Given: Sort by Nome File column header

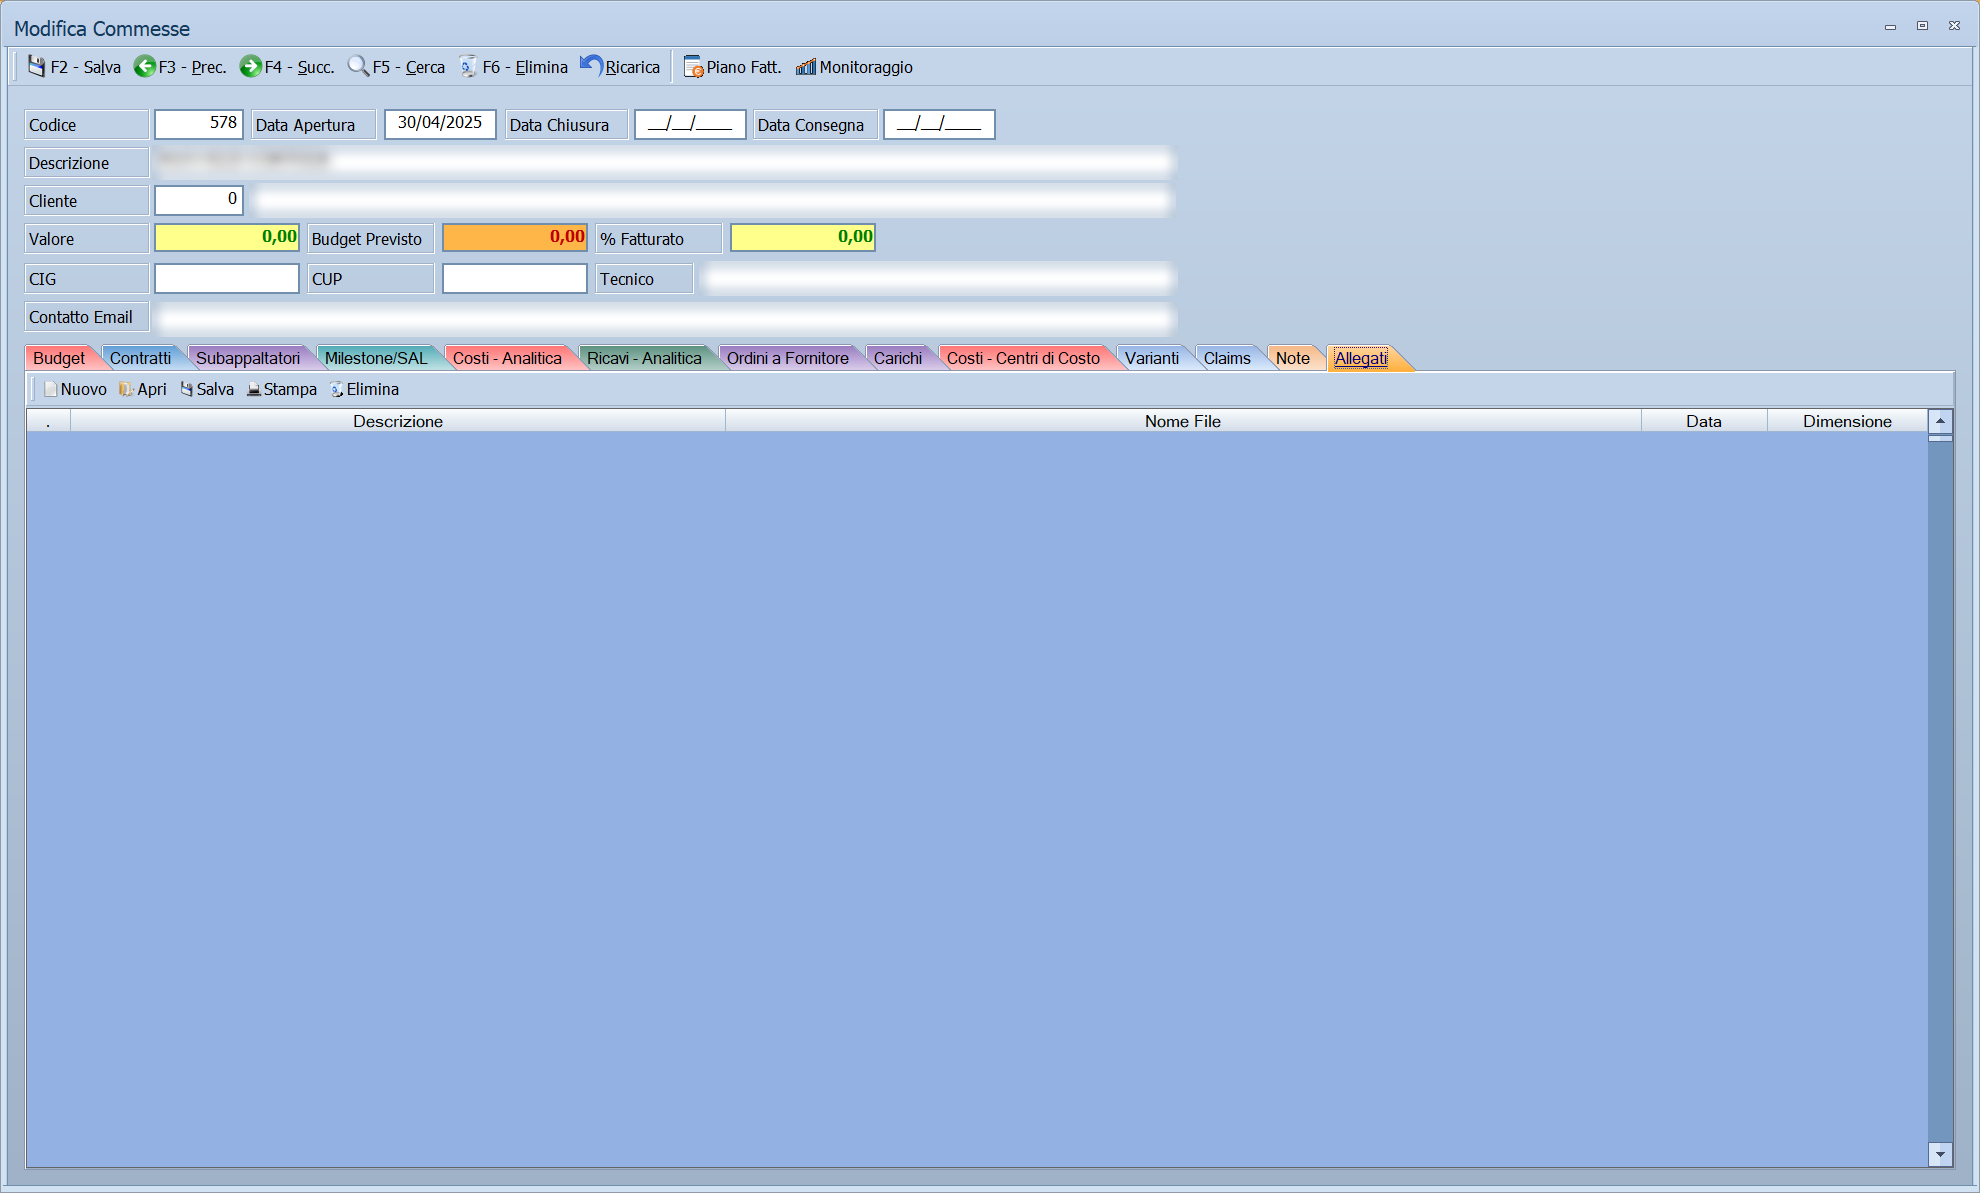Looking at the screenshot, I should pyautogui.click(x=1183, y=421).
